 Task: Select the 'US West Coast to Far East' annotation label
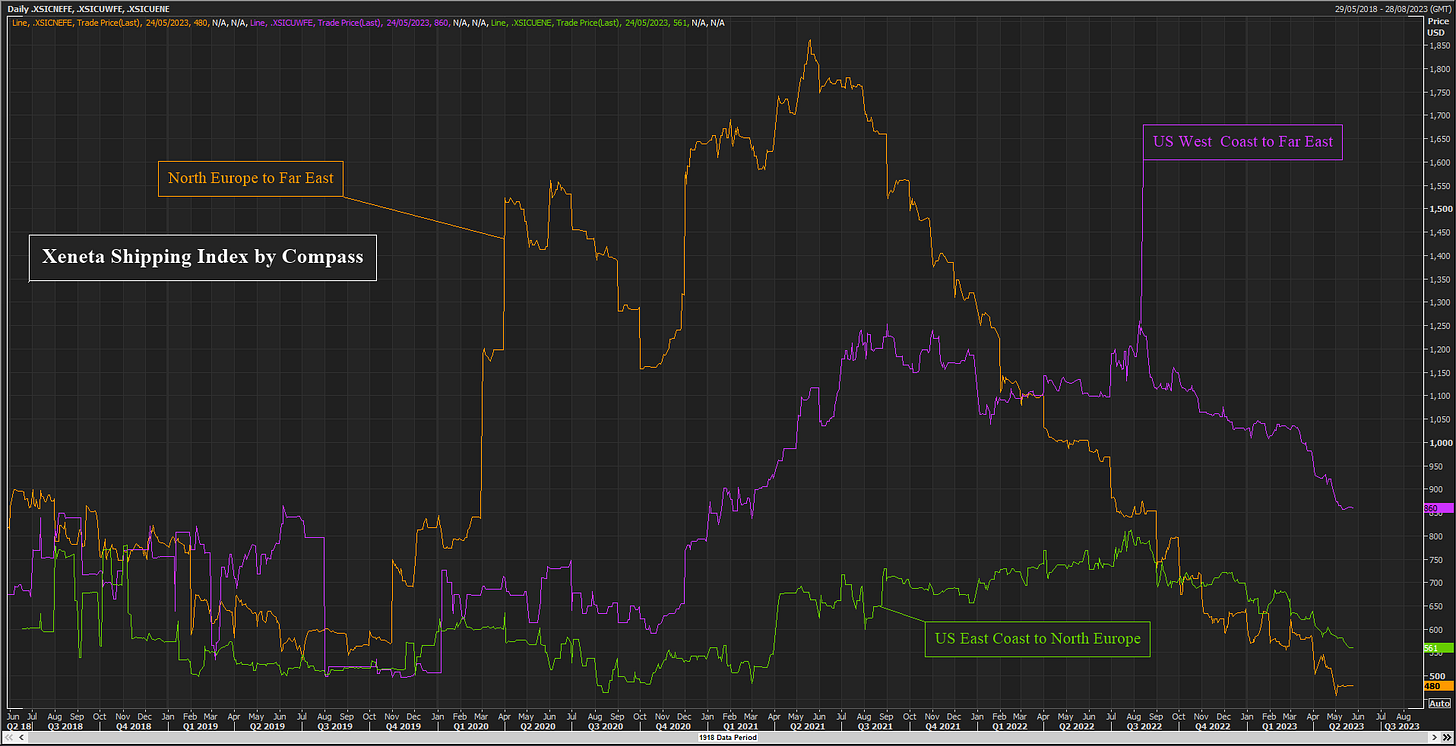click(x=1243, y=141)
